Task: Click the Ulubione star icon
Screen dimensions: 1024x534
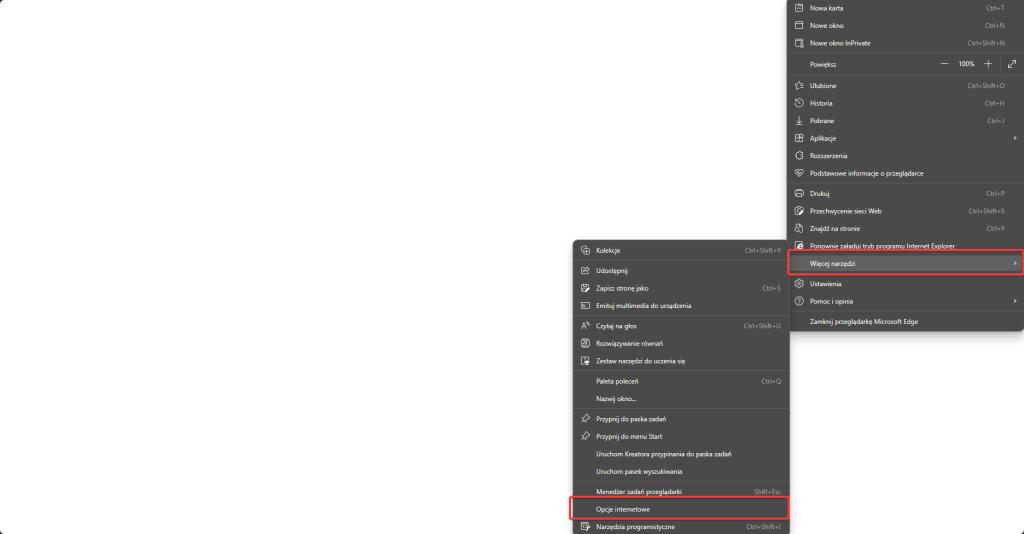Action: pos(799,86)
